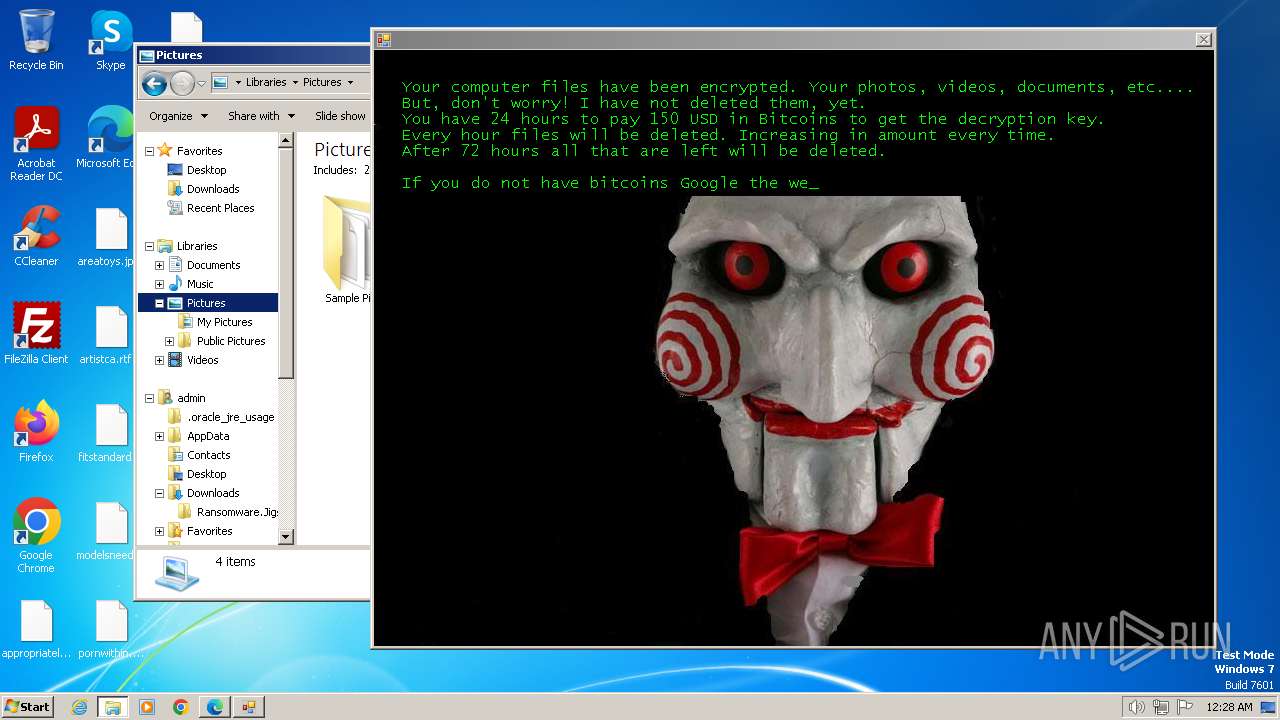Viewport: 1280px width, 720px height.
Task: Expand the address bar Pictures arrow
Action: [x=350, y=83]
